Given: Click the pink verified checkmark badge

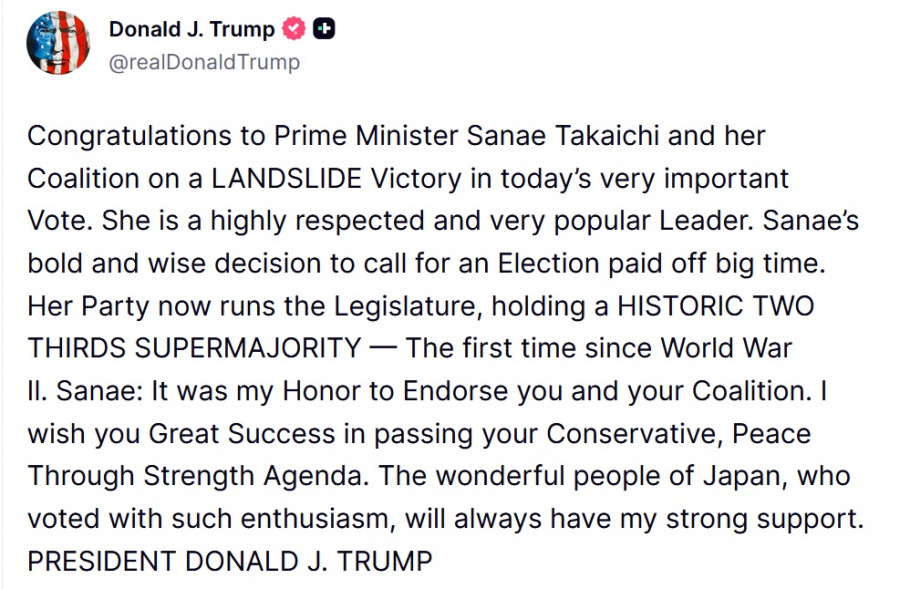Looking at the screenshot, I should click(293, 30).
